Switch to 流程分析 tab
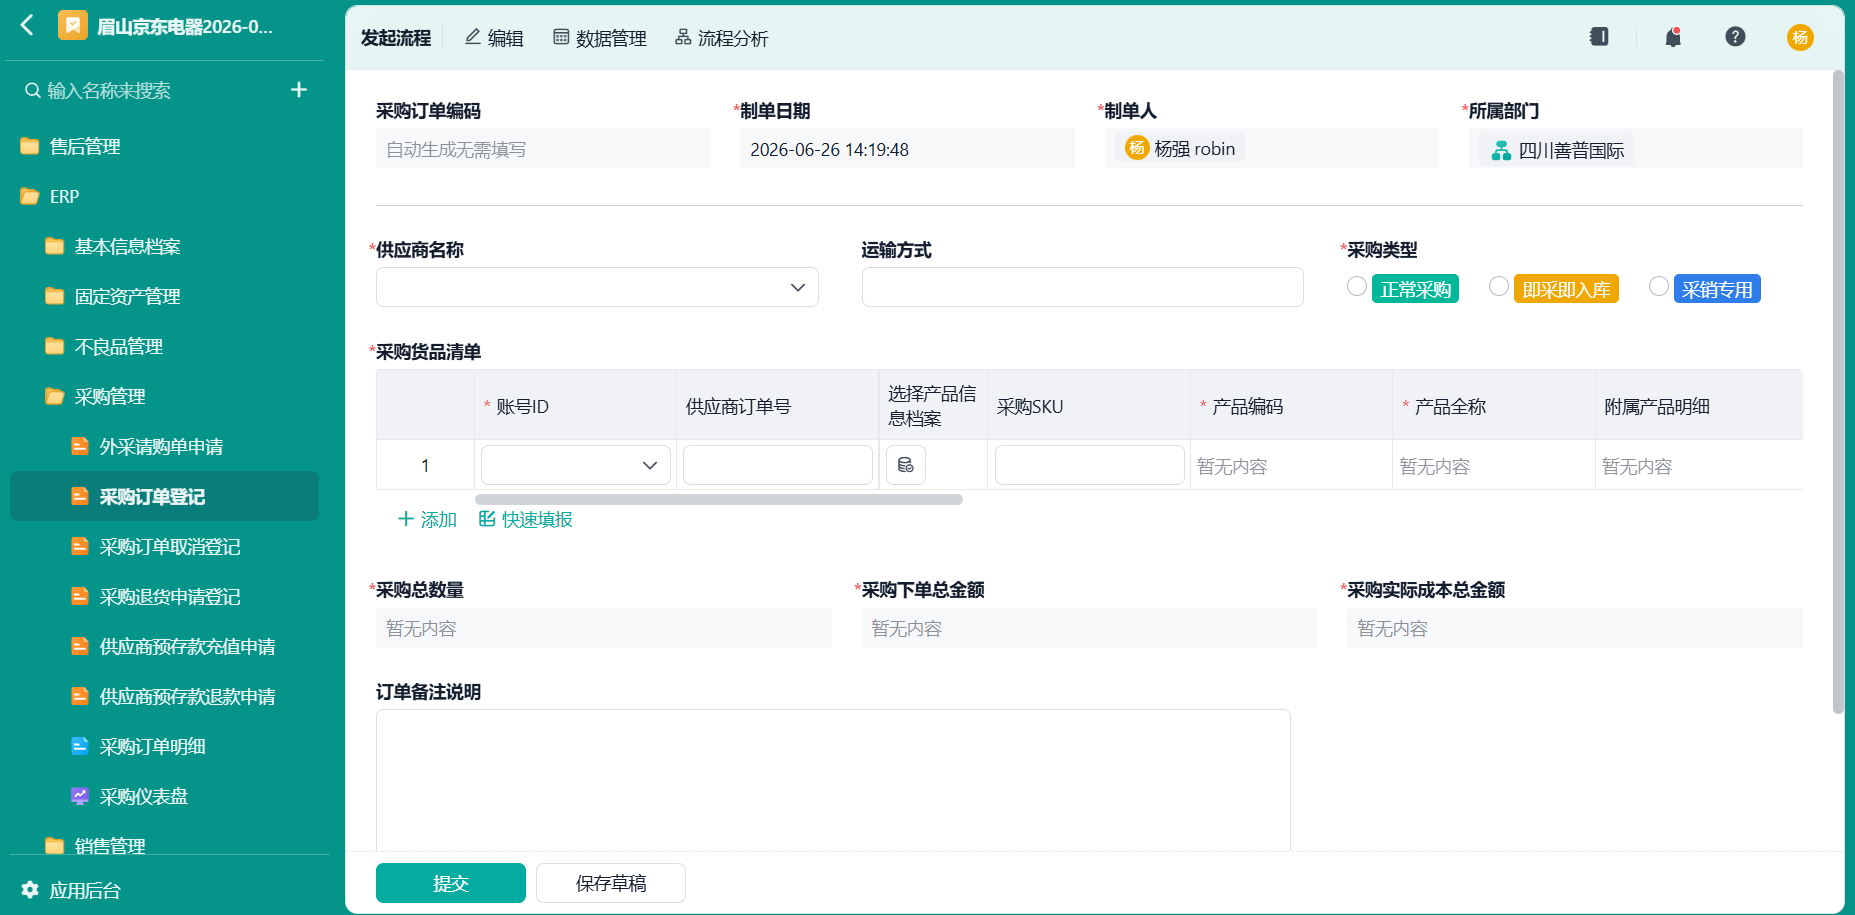 (722, 38)
